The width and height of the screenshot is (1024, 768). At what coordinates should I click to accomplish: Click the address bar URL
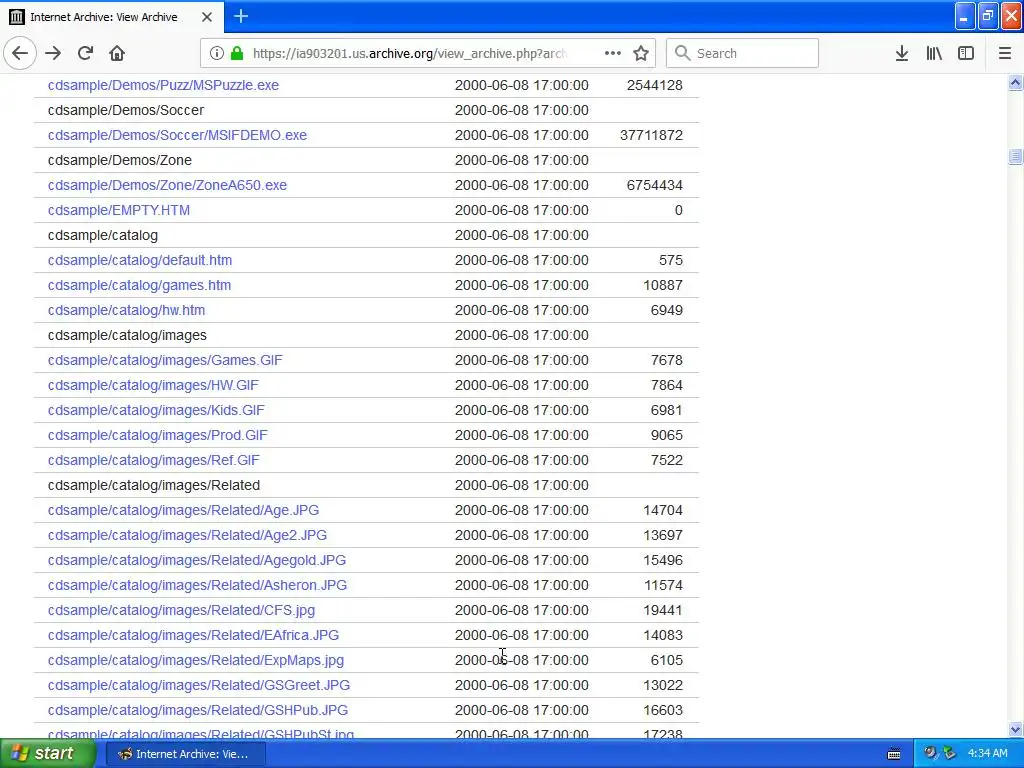pyautogui.click(x=409, y=54)
